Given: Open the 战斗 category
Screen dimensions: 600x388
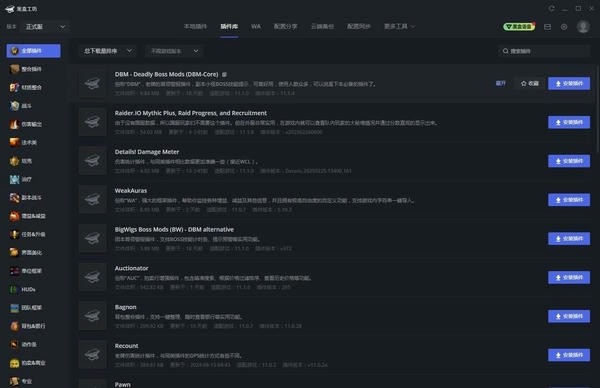Looking at the screenshot, I should pos(33,106).
